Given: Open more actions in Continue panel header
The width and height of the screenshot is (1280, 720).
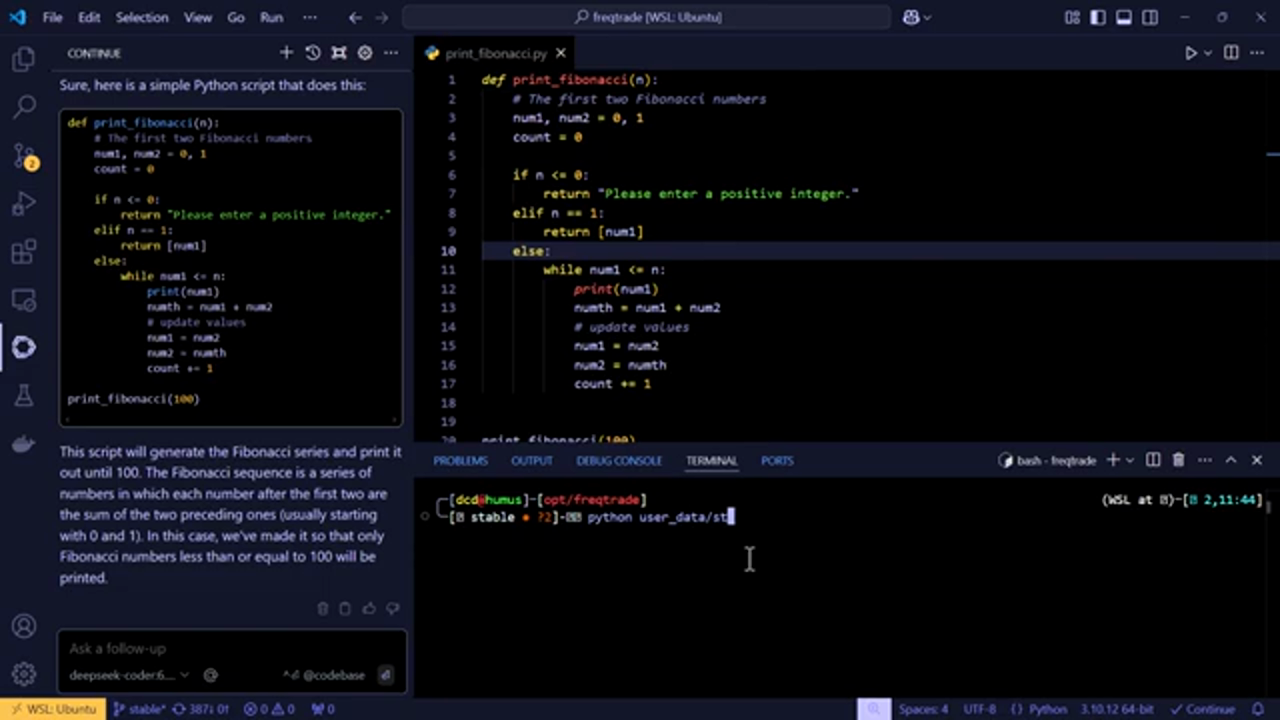Looking at the screenshot, I should [391, 53].
